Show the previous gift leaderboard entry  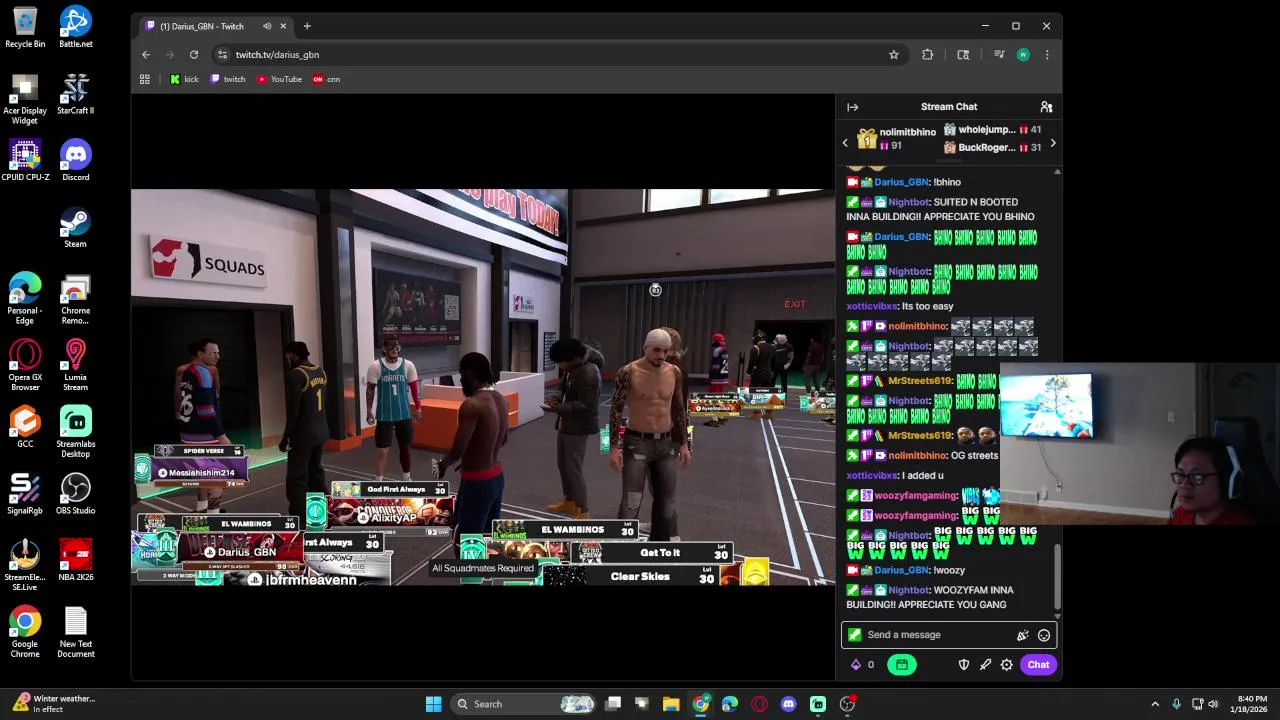click(x=845, y=143)
